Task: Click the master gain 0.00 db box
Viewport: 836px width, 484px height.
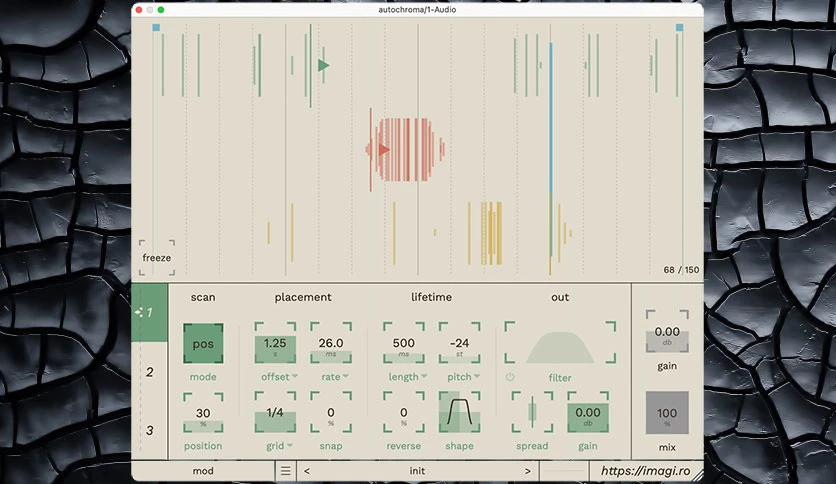Action: [667, 332]
